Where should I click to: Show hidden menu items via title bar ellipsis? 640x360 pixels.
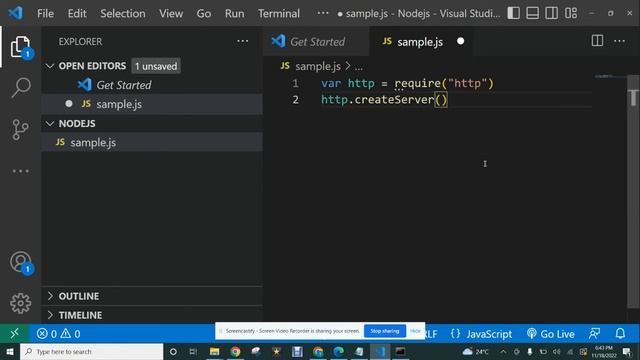[322, 13]
